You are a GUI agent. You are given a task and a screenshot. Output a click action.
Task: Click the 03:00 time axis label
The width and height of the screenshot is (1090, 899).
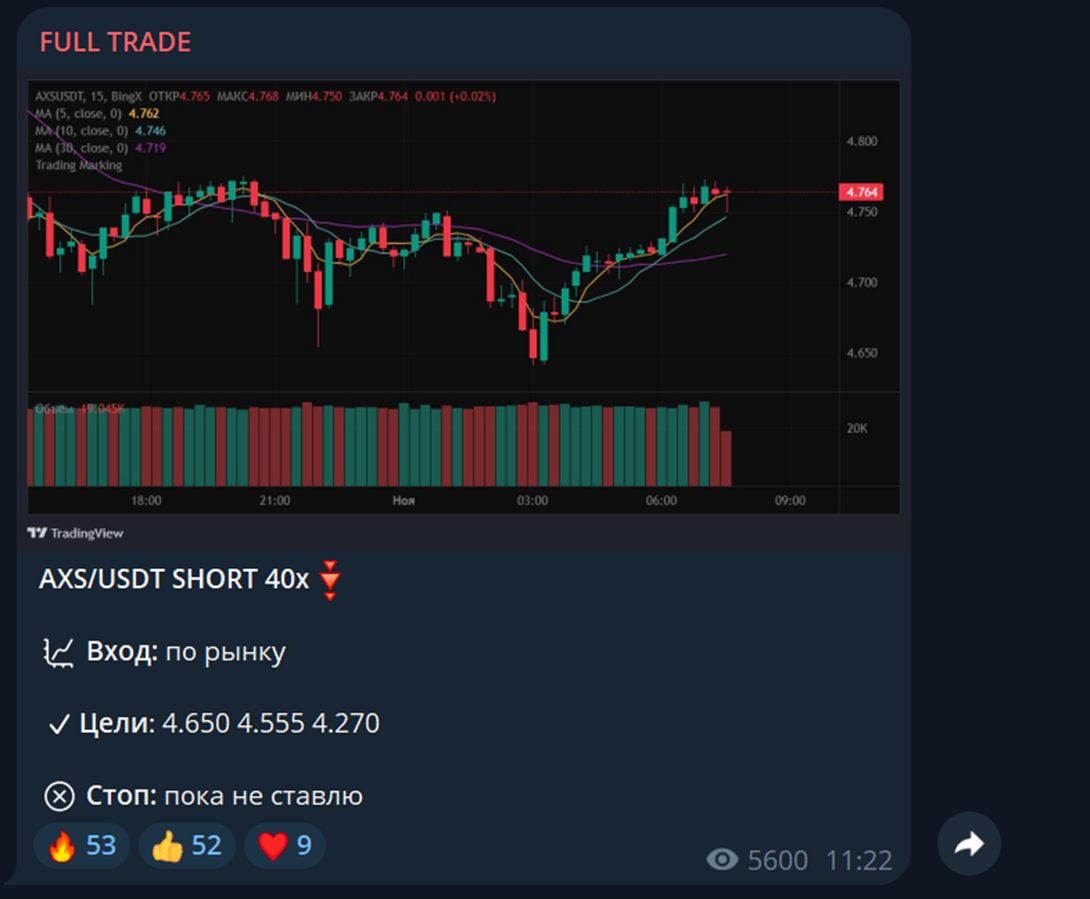532,501
